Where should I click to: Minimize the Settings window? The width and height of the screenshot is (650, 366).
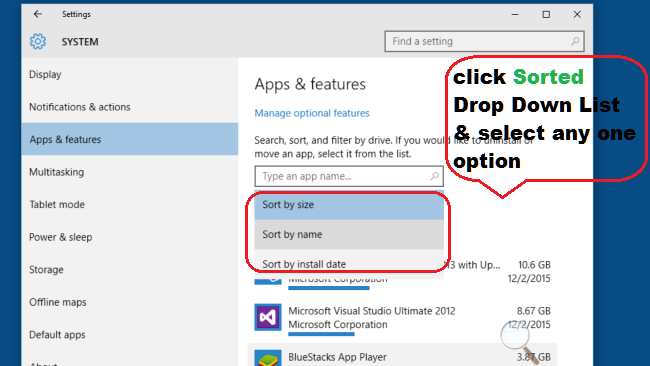tap(515, 14)
